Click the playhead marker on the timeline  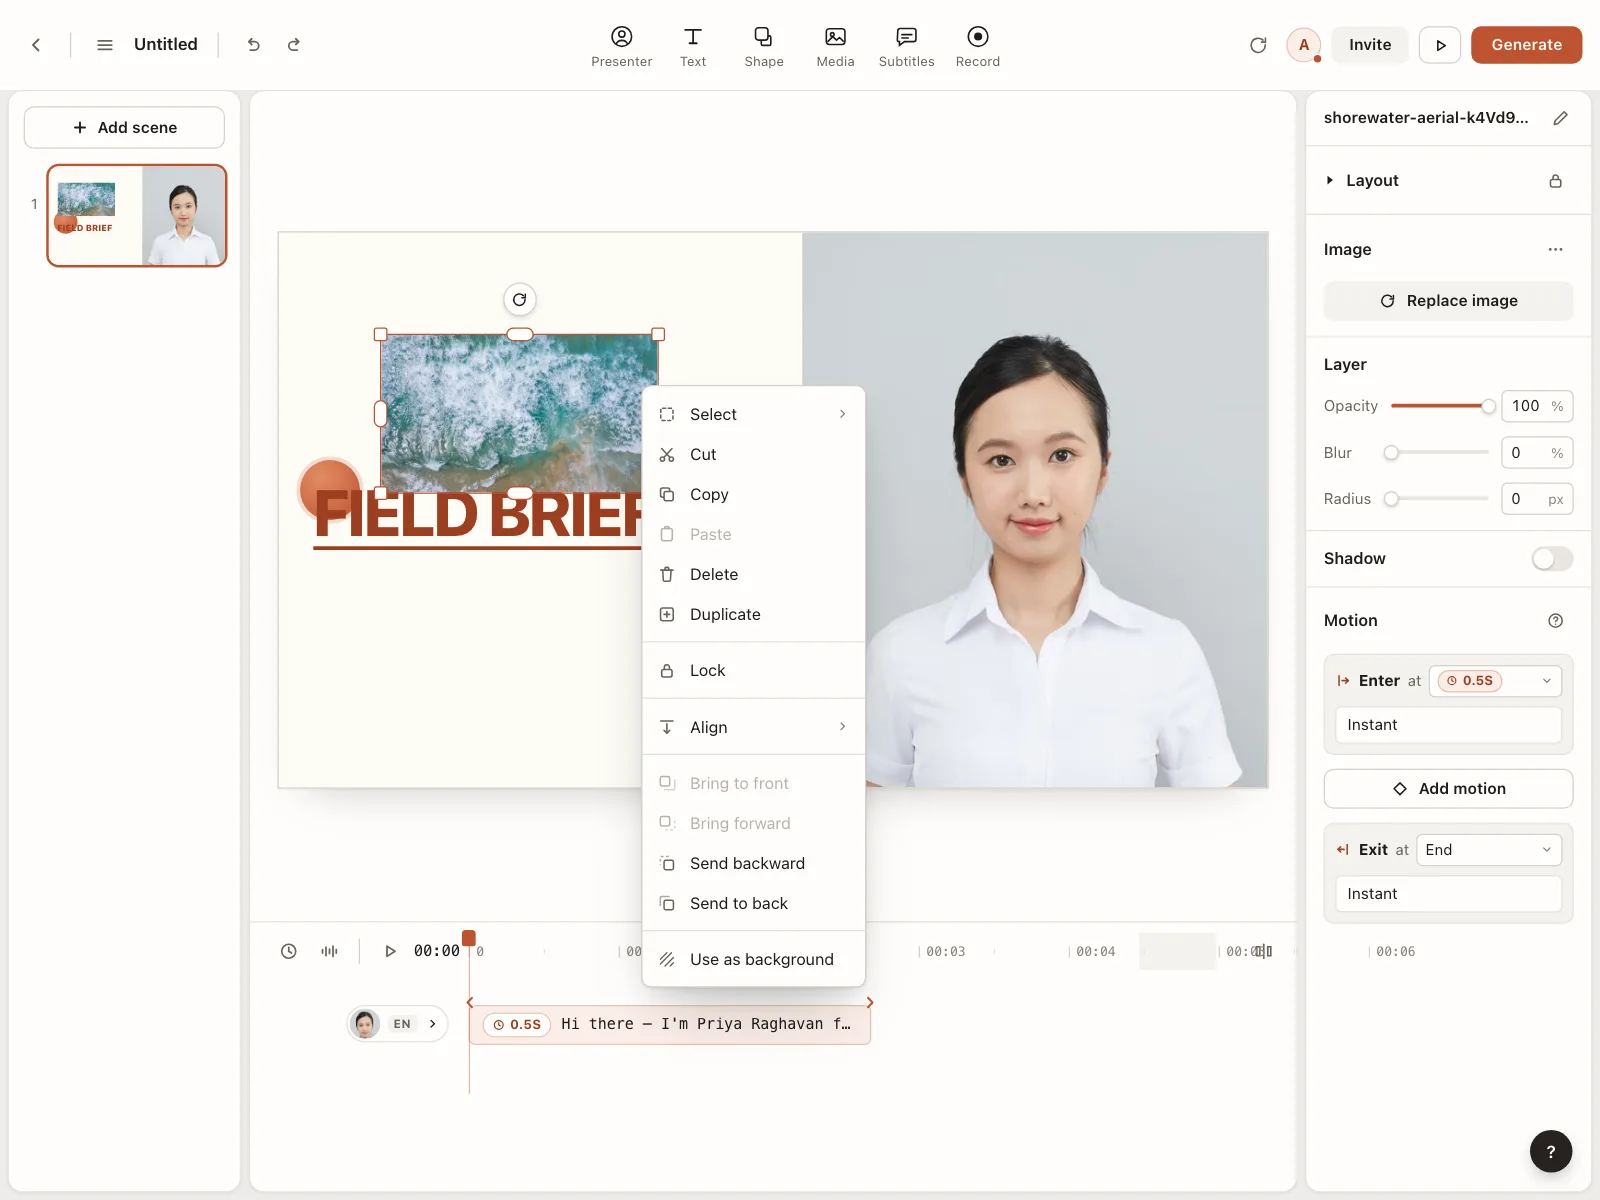point(469,938)
